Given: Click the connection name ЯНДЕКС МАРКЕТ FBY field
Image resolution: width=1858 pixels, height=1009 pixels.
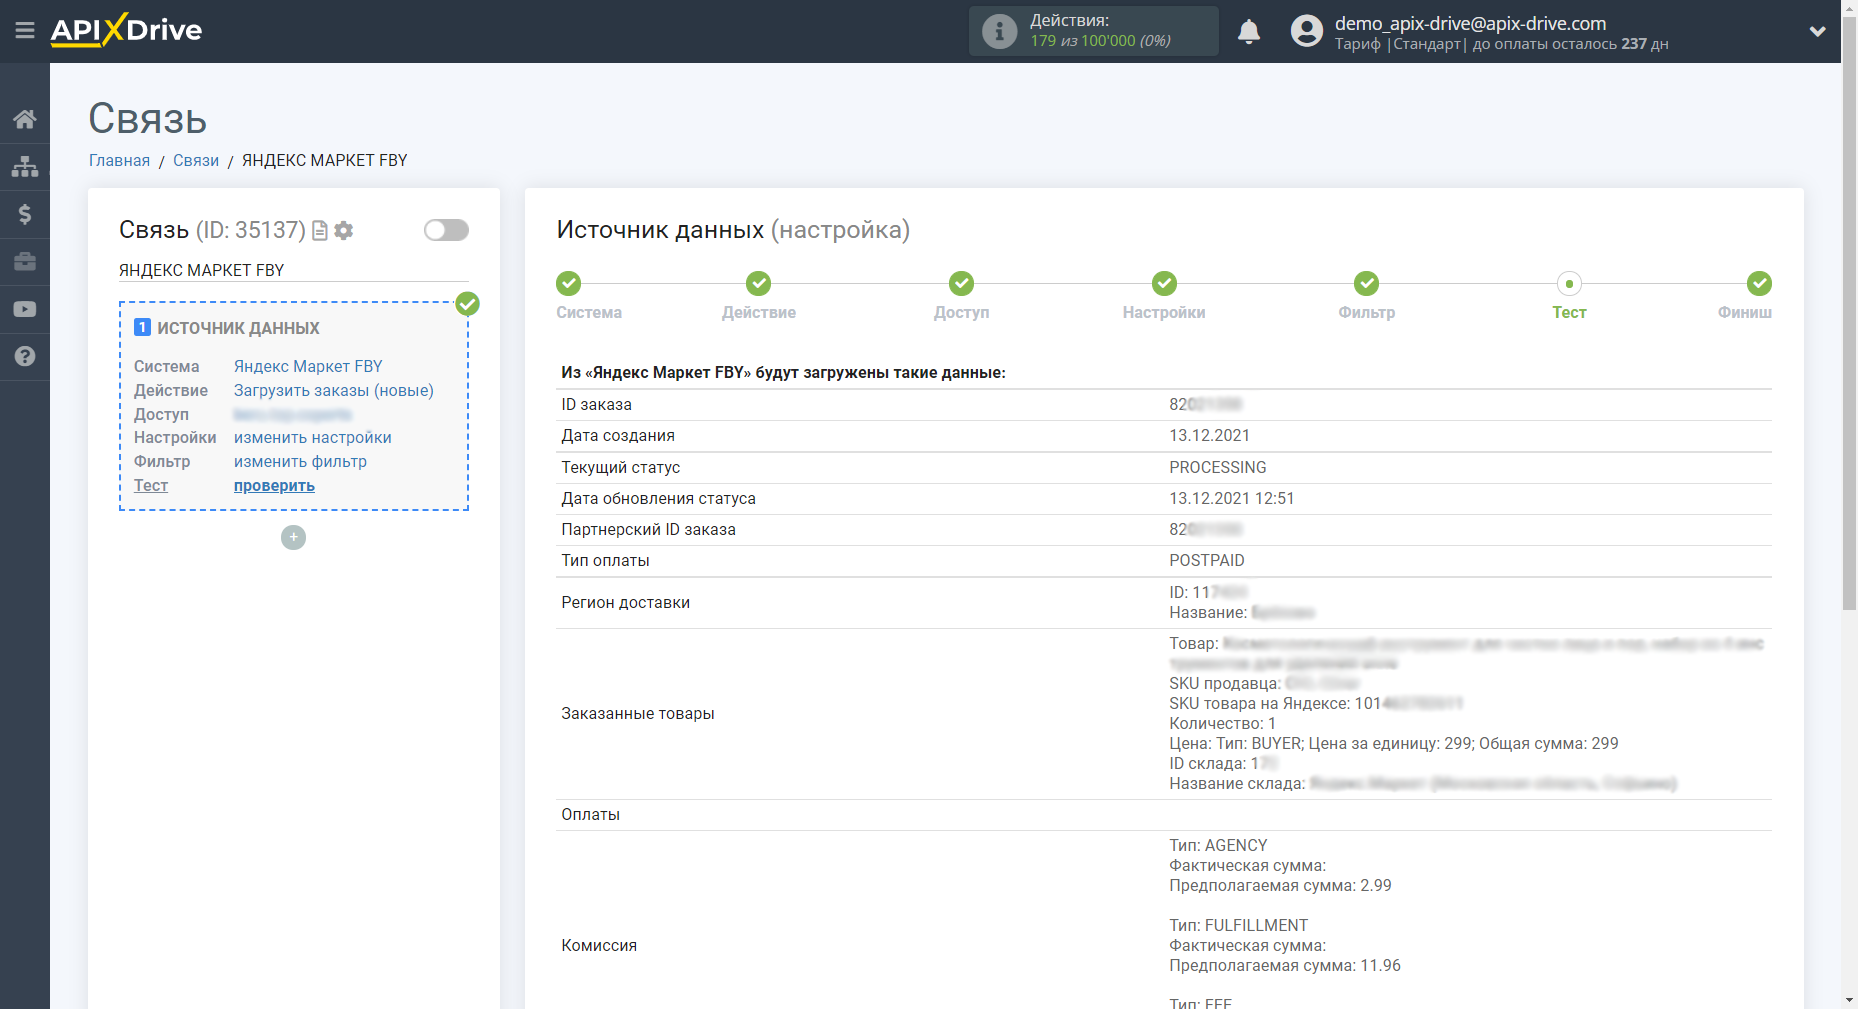Looking at the screenshot, I should coord(293,270).
